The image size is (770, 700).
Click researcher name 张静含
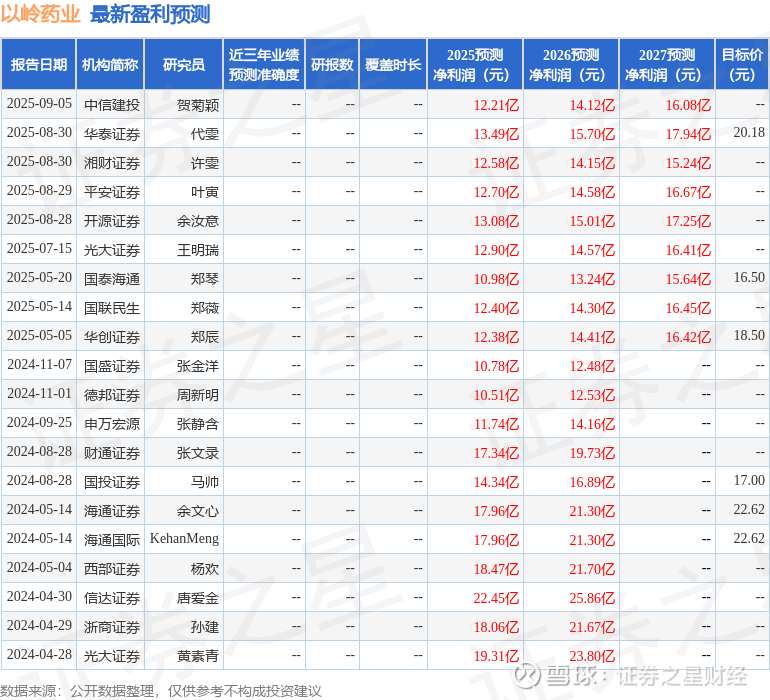[x=198, y=423]
